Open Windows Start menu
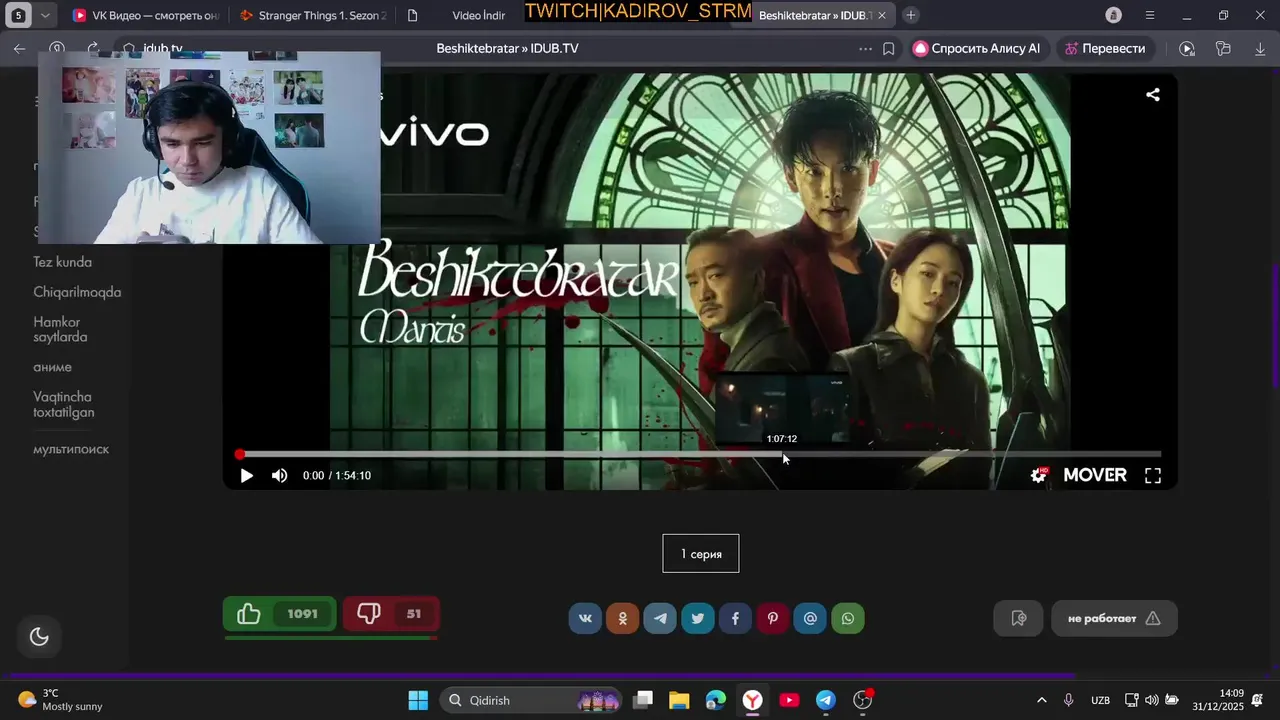 point(418,700)
